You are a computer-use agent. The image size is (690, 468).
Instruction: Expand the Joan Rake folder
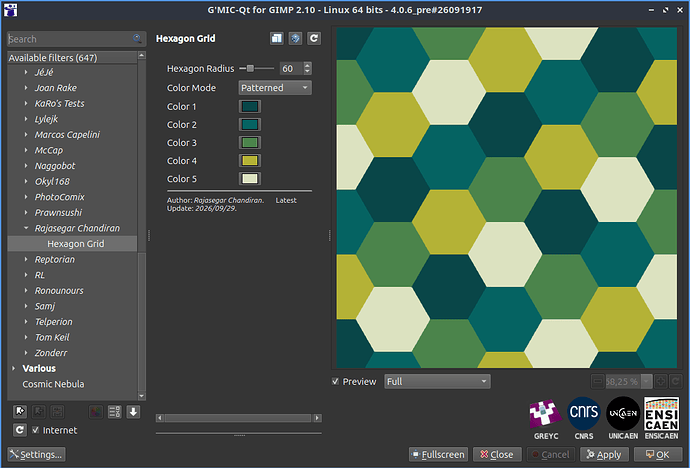(x=26, y=88)
